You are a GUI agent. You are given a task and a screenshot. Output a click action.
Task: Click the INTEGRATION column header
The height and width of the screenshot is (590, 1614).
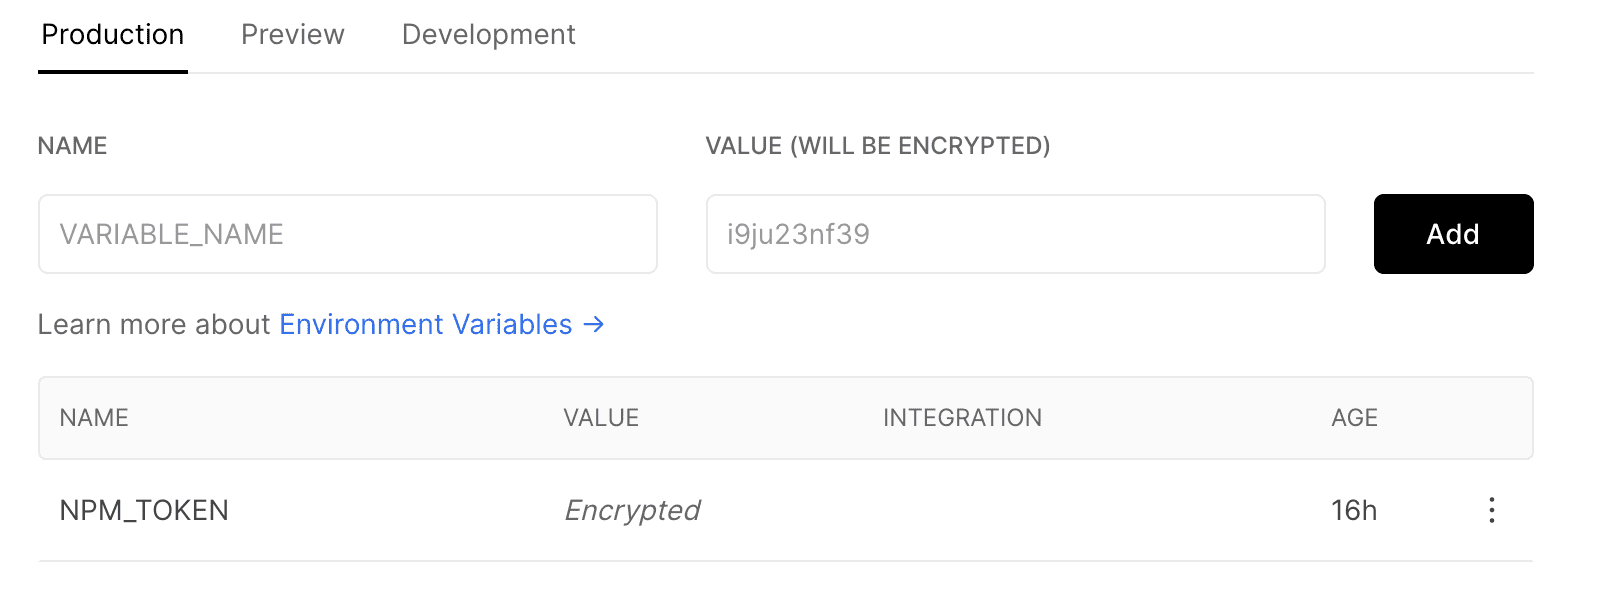[962, 418]
